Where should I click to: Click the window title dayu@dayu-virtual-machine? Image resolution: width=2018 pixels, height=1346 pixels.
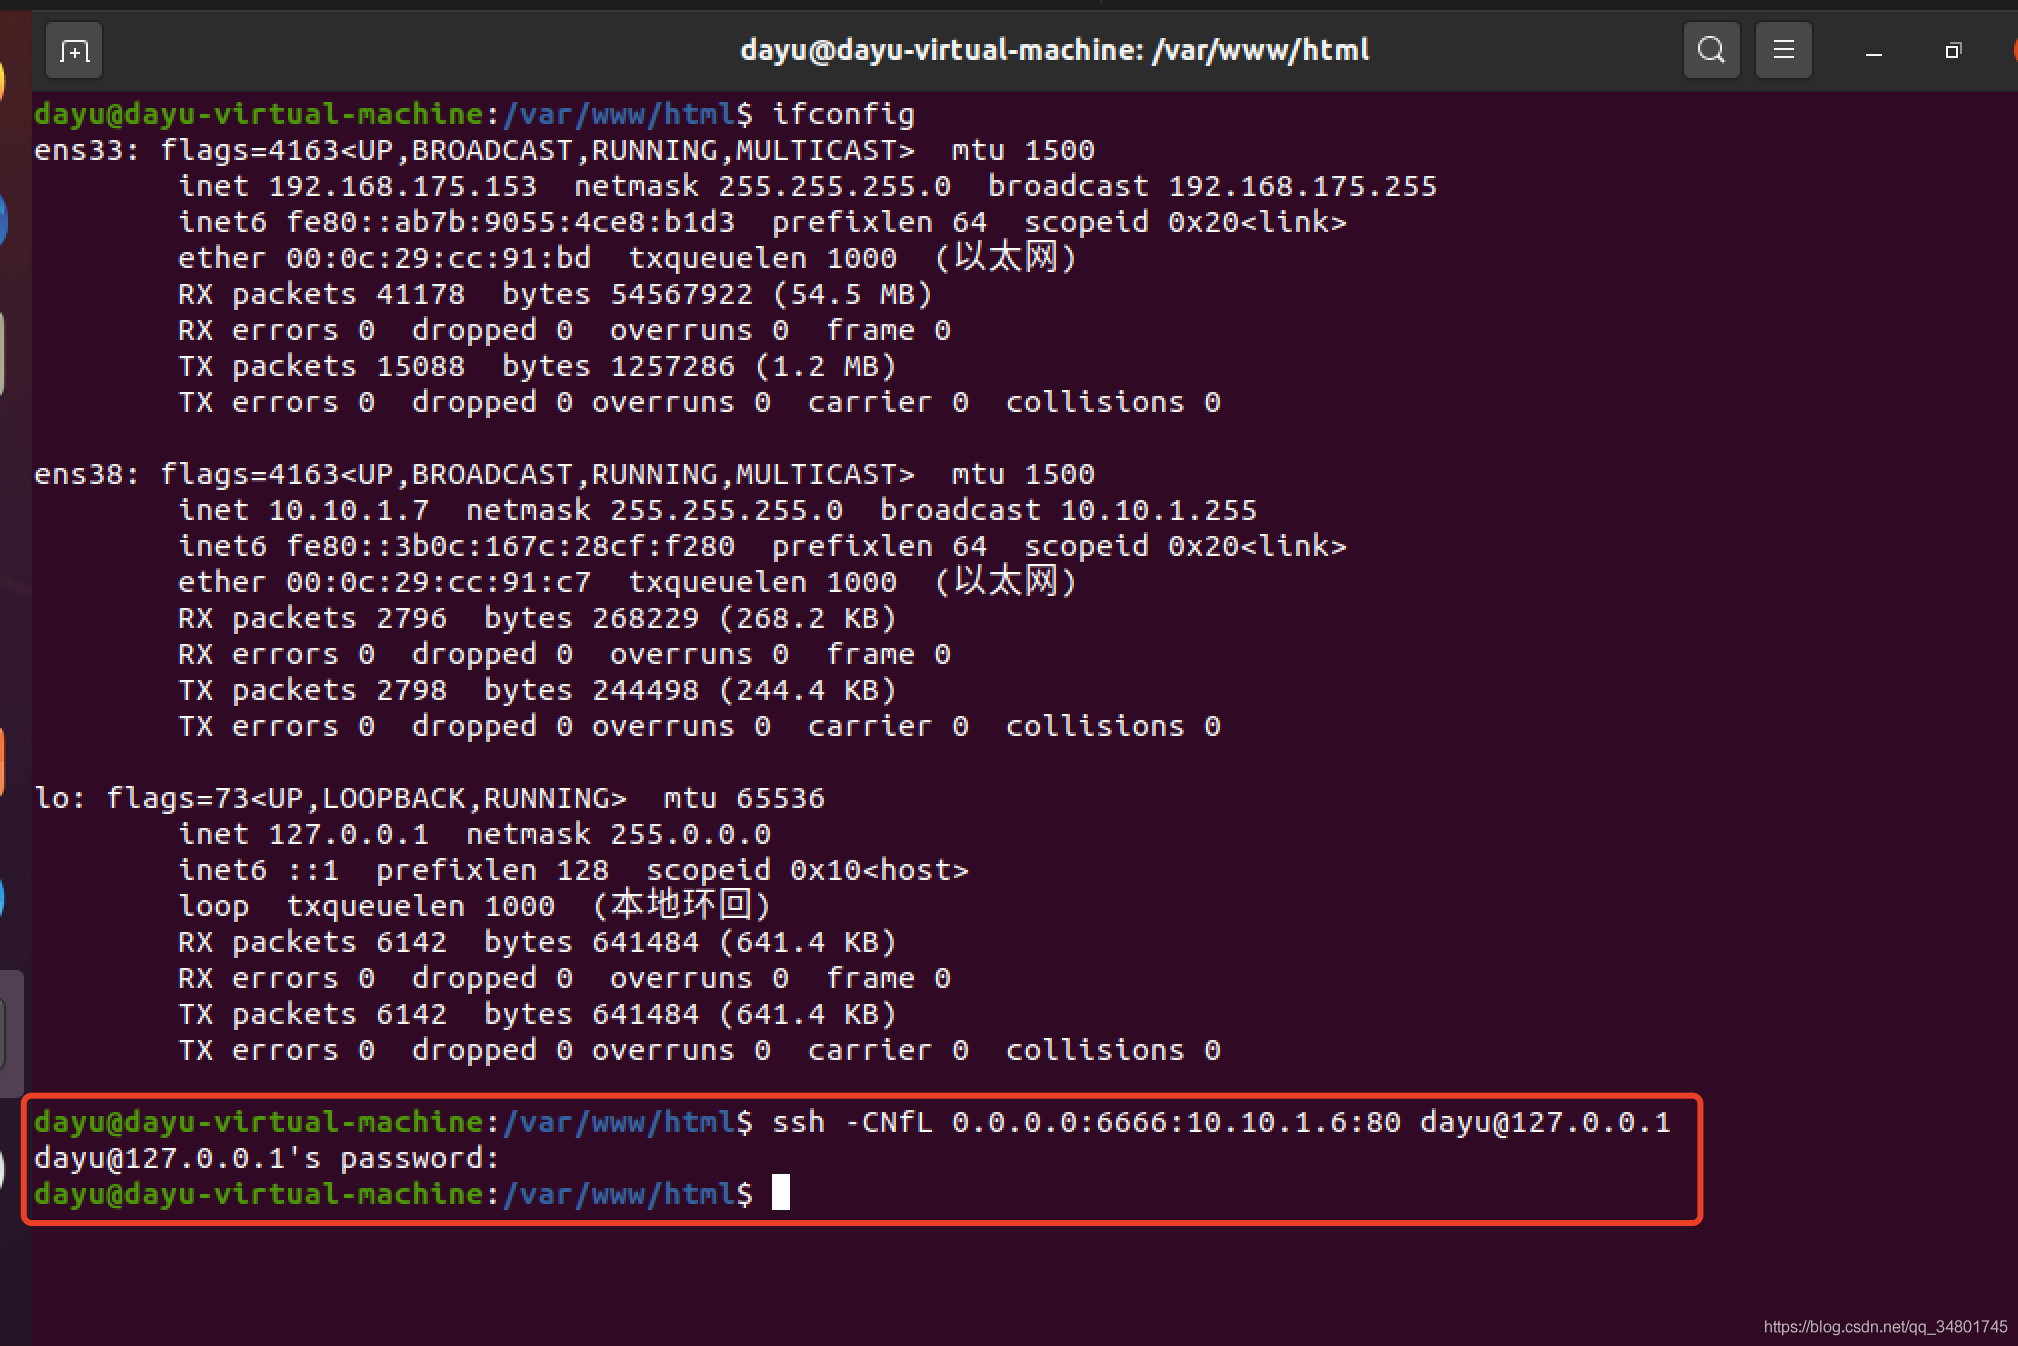pos(1054,50)
